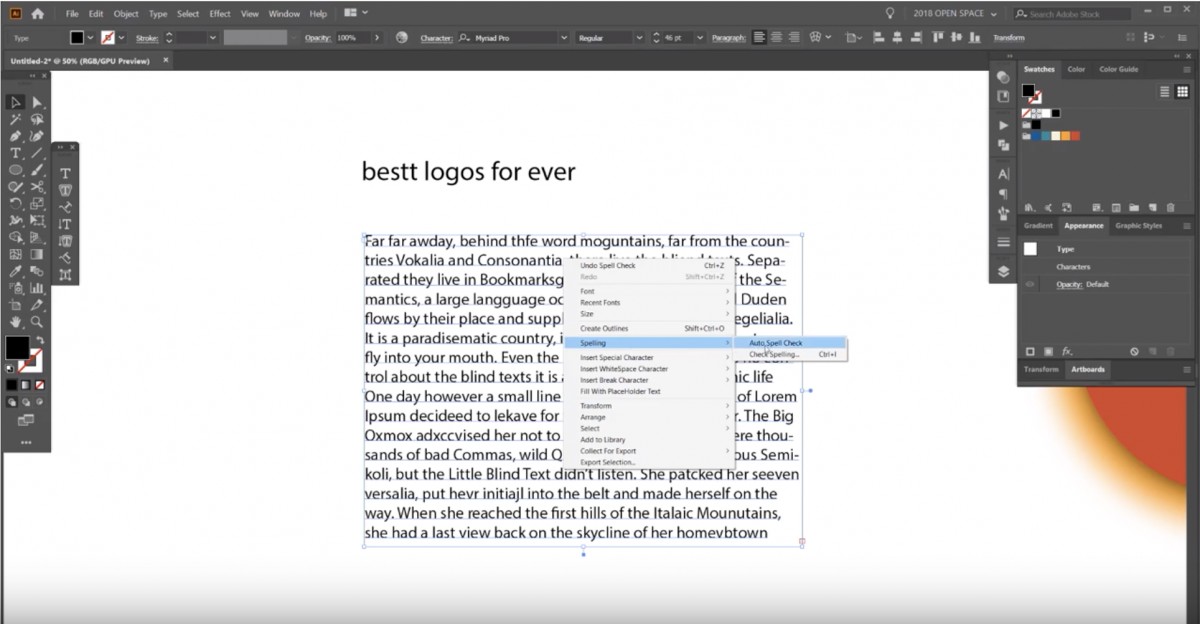This screenshot has height=624, width=1200.
Task: Select the Gradient tool
Action: [37, 254]
